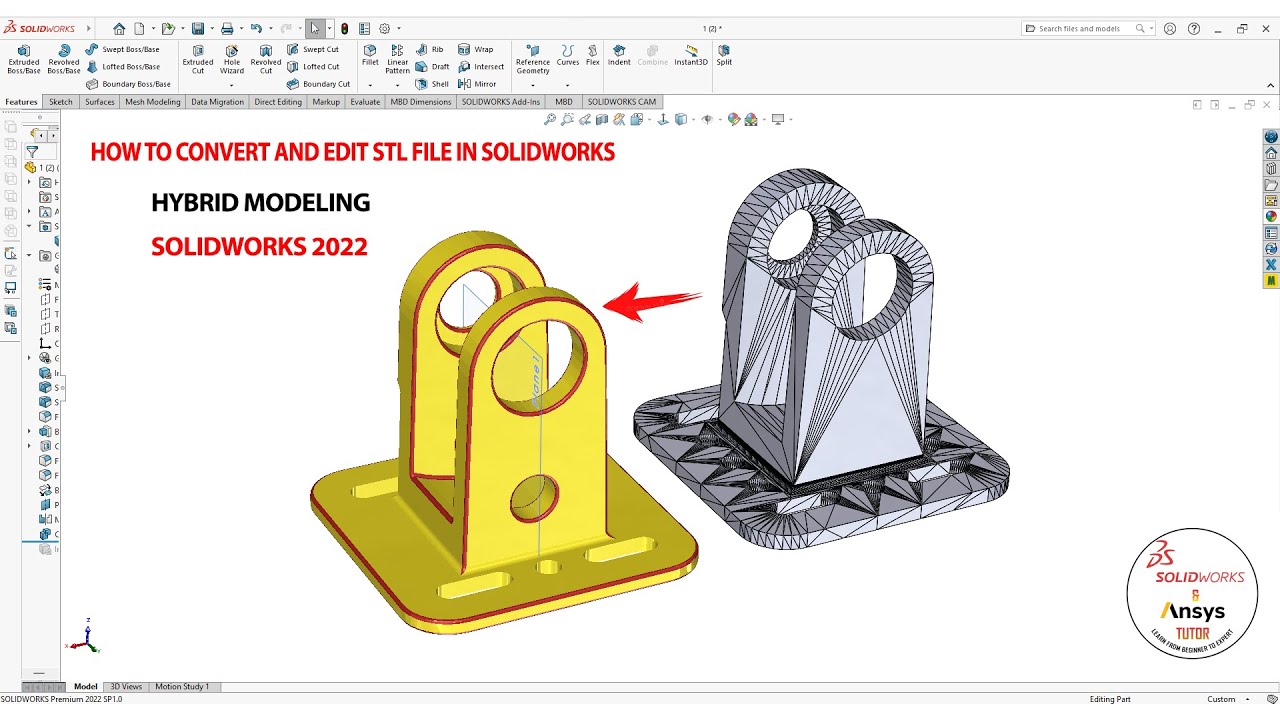Viewport: 1280px width, 720px height.
Task: Select the Wrap feature tool
Action: click(x=476, y=49)
